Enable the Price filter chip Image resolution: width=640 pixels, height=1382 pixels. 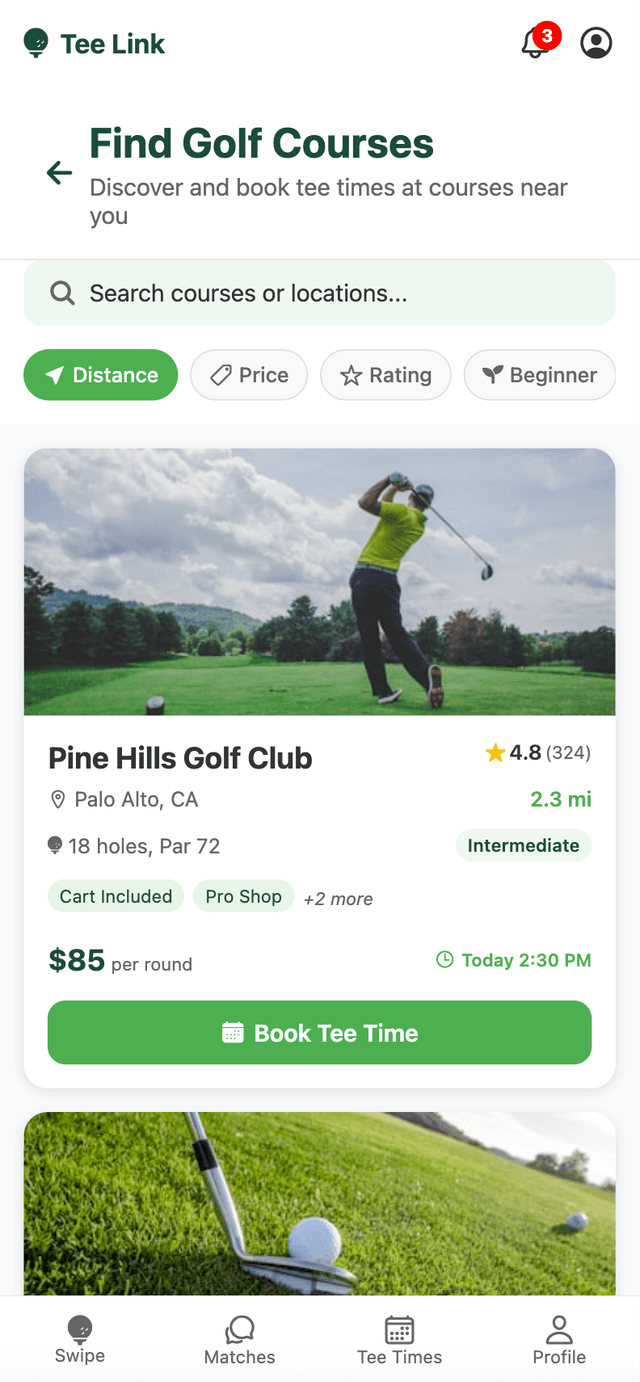[x=249, y=375]
